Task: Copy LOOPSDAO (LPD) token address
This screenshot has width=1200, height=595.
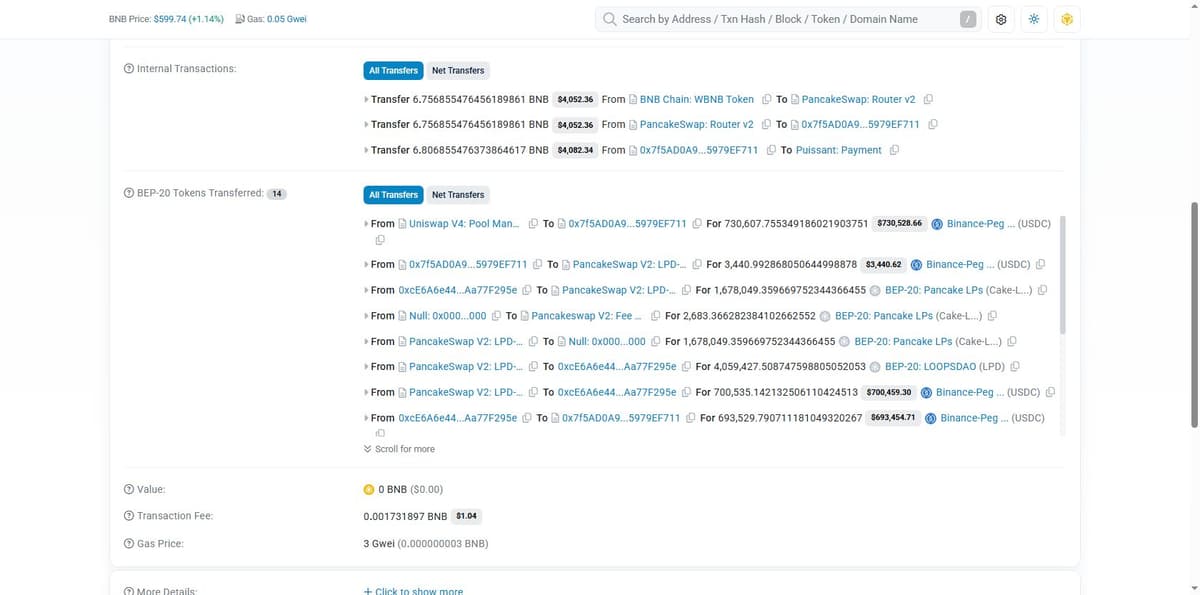Action: click(x=1015, y=367)
